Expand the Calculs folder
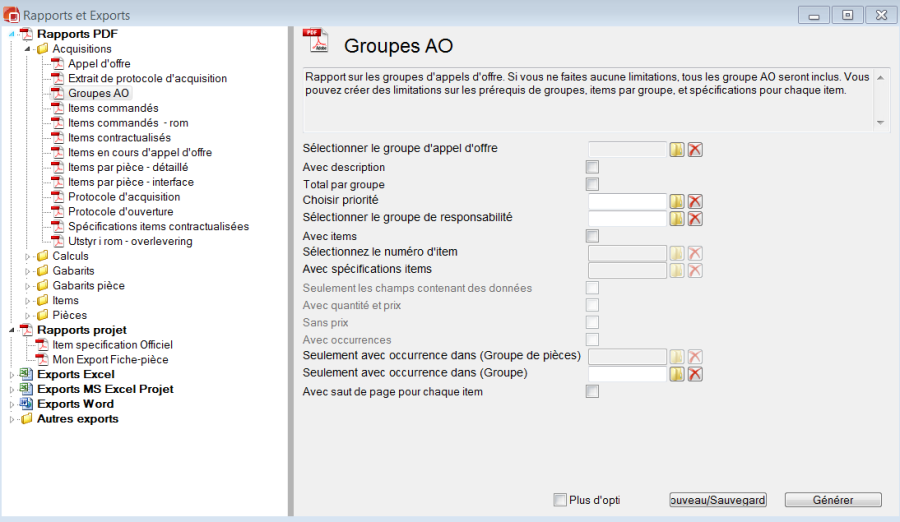900x522 pixels. [x=28, y=257]
